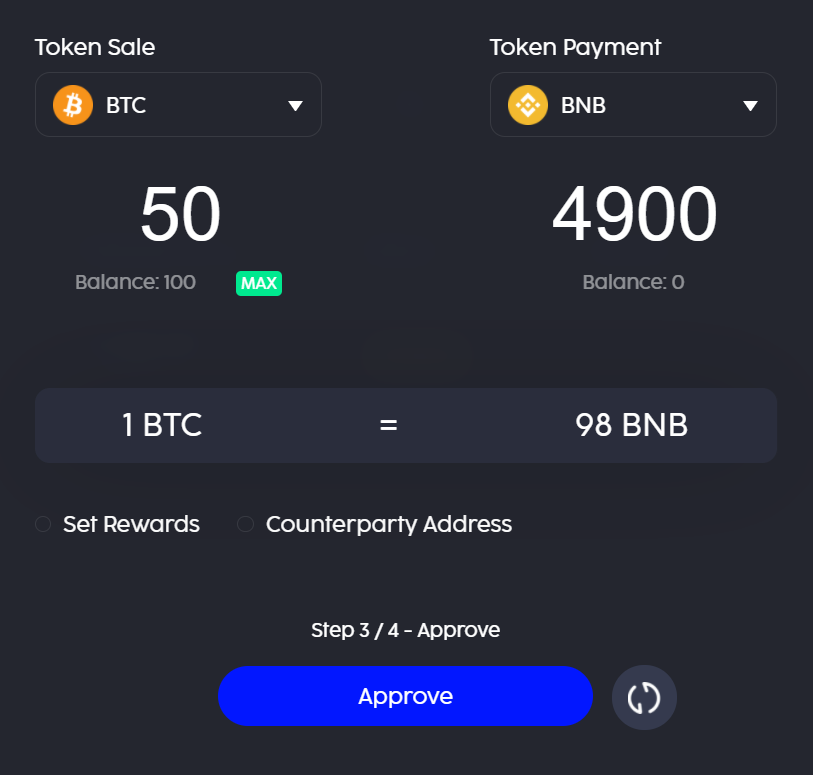Viewport: 813px width, 775px height.
Task: Click the Balance: 0 text
Action: [x=633, y=283]
